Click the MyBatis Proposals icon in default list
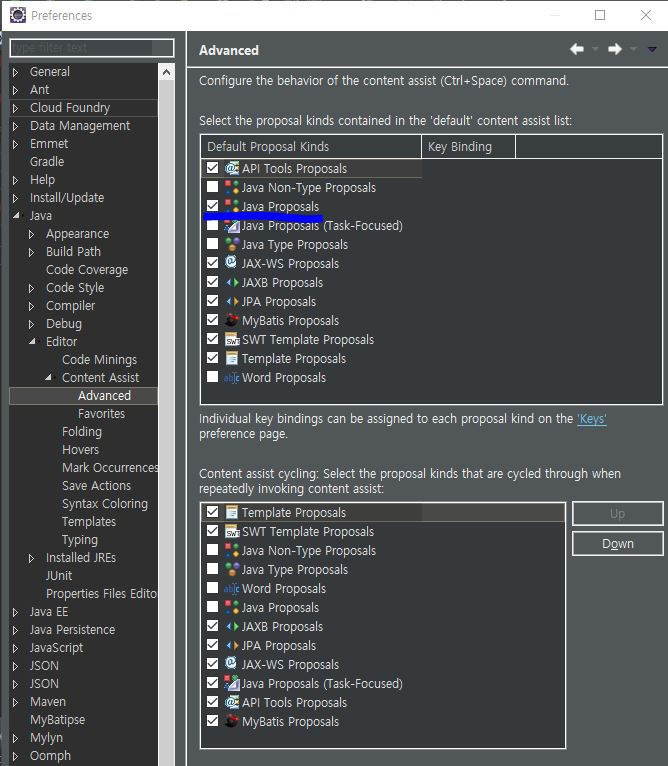 (x=232, y=320)
